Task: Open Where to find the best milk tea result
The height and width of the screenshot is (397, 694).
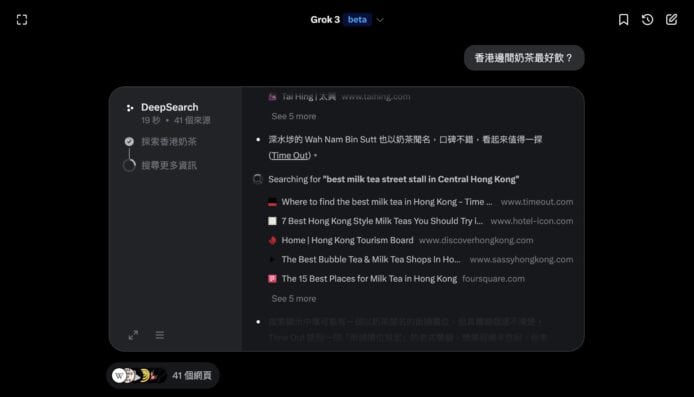Action: point(387,202)
